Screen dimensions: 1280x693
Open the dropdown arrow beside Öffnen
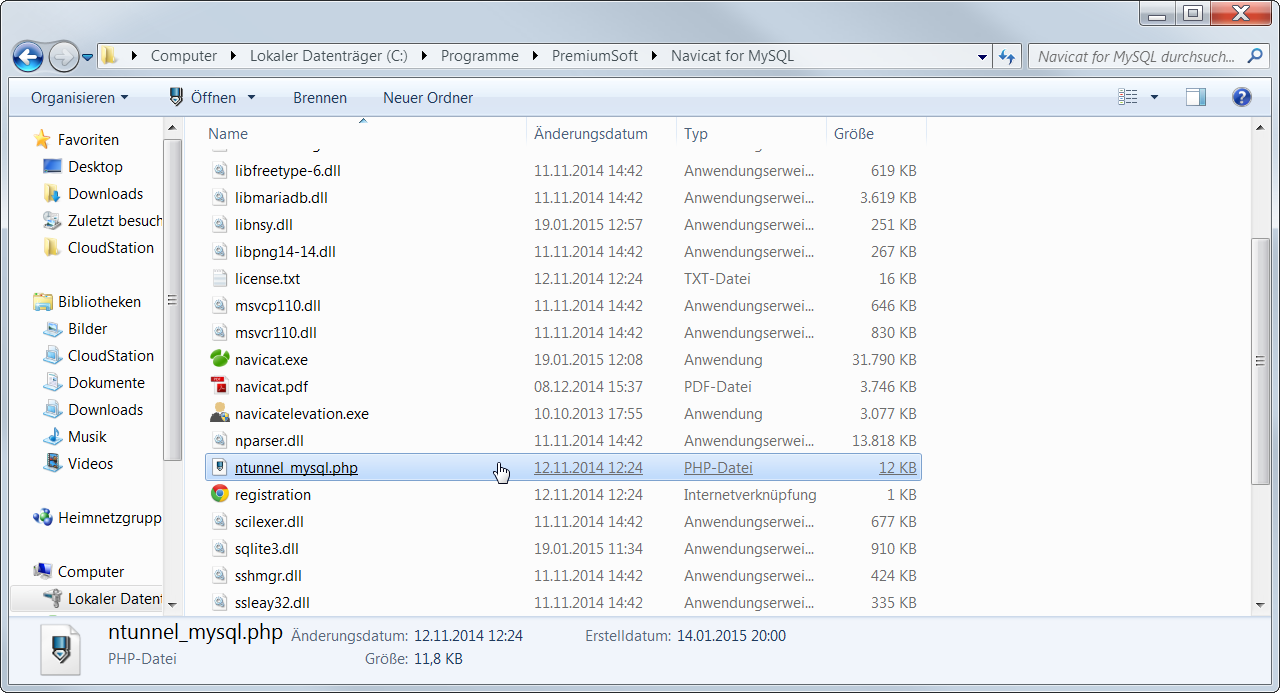pyautogui.click(x=251, y=97)
